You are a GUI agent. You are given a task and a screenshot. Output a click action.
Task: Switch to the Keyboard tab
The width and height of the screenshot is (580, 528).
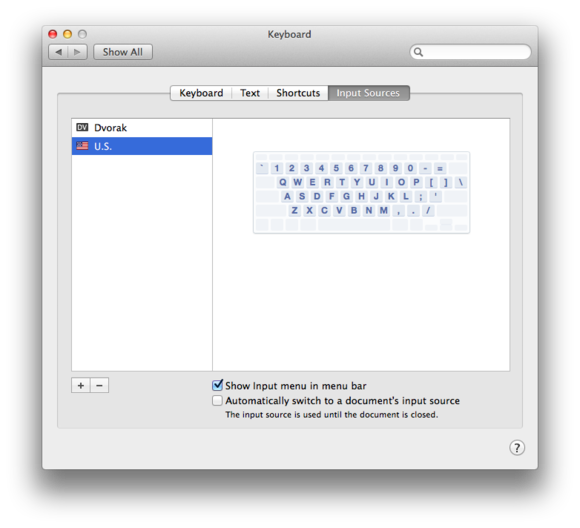pos(201,93)
